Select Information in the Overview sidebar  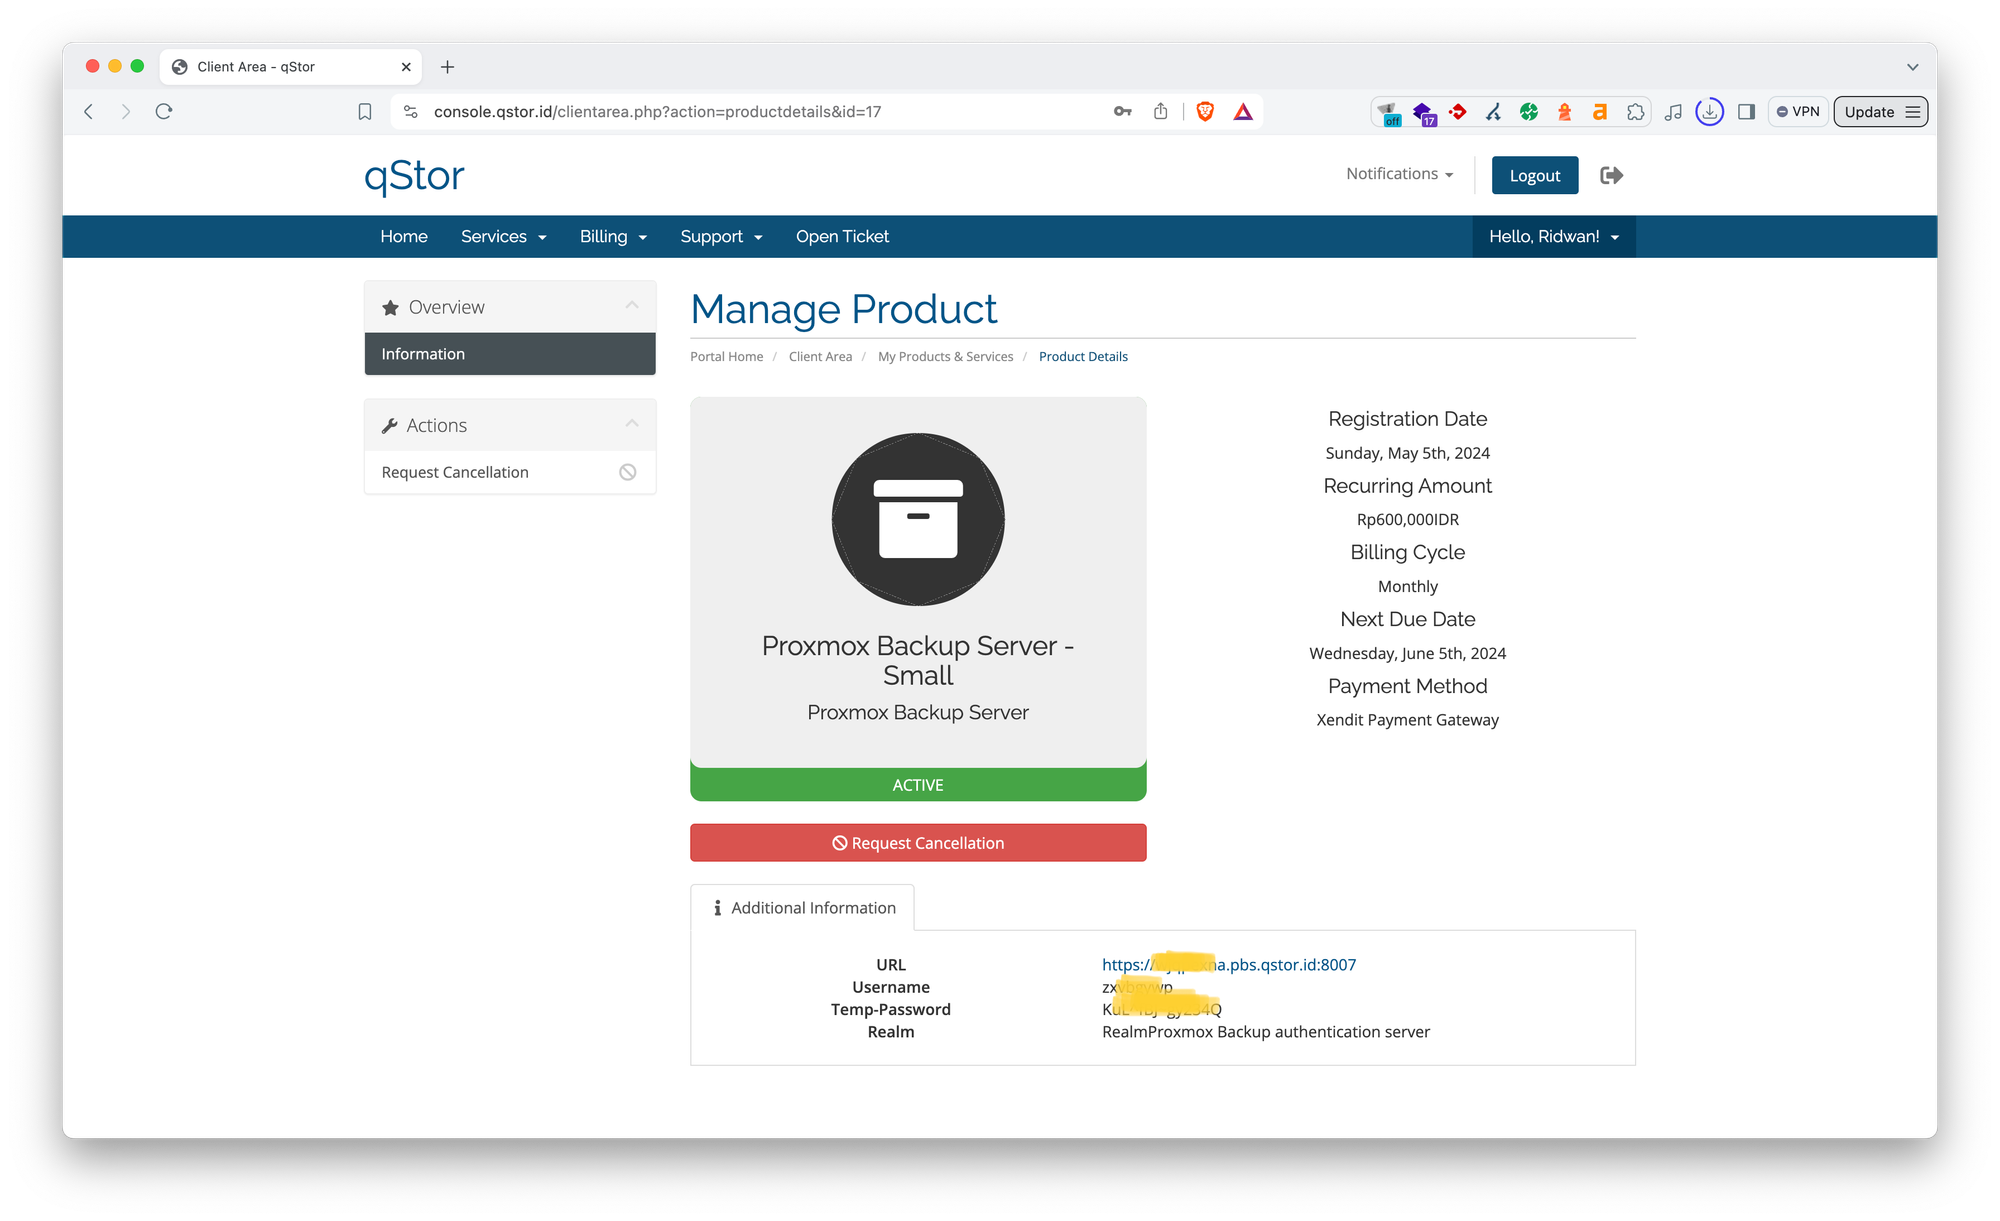[510, 354]
